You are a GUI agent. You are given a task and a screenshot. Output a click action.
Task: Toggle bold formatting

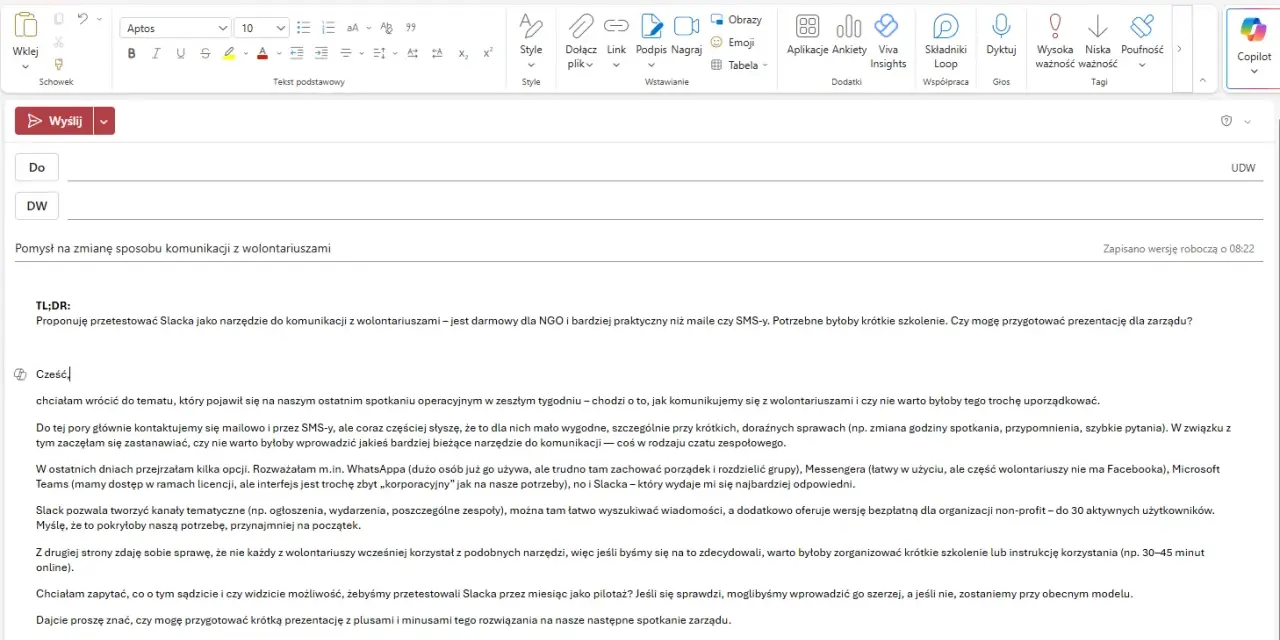point(131,53)
